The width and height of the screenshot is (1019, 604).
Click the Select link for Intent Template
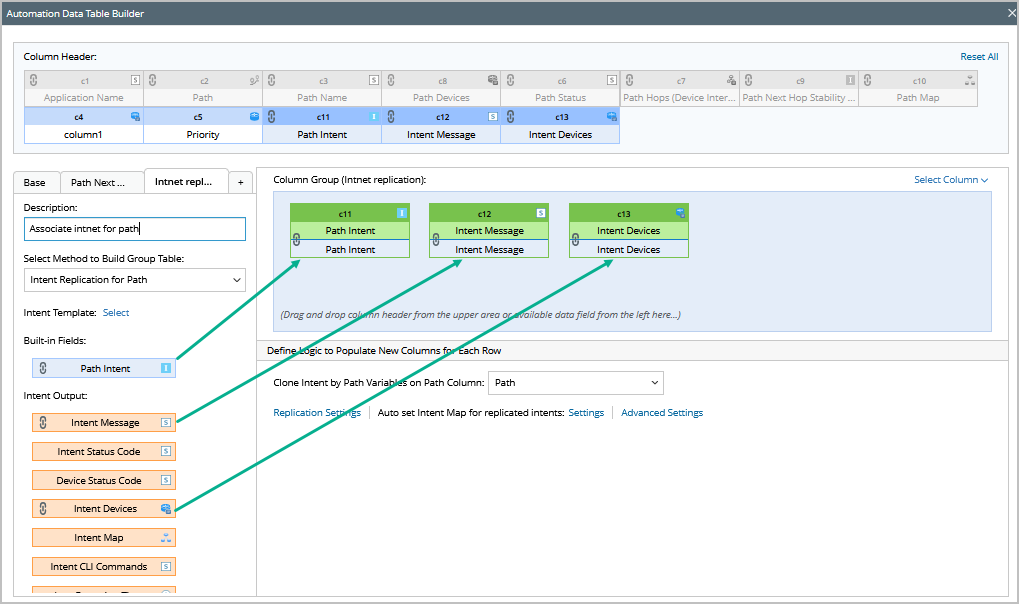point(116,313)
